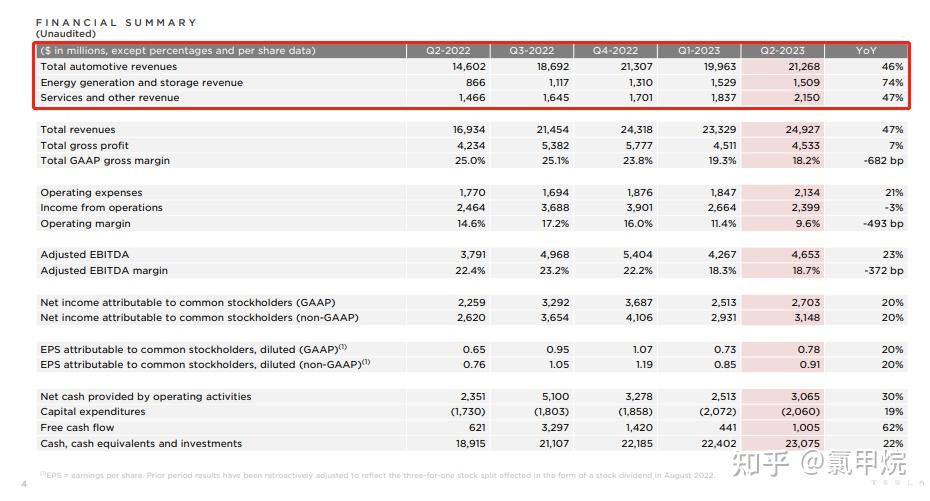Click free cash flow value 1,005
This screenshot has height=501, width=930.
pyautogui.click(x=807, y=428)
